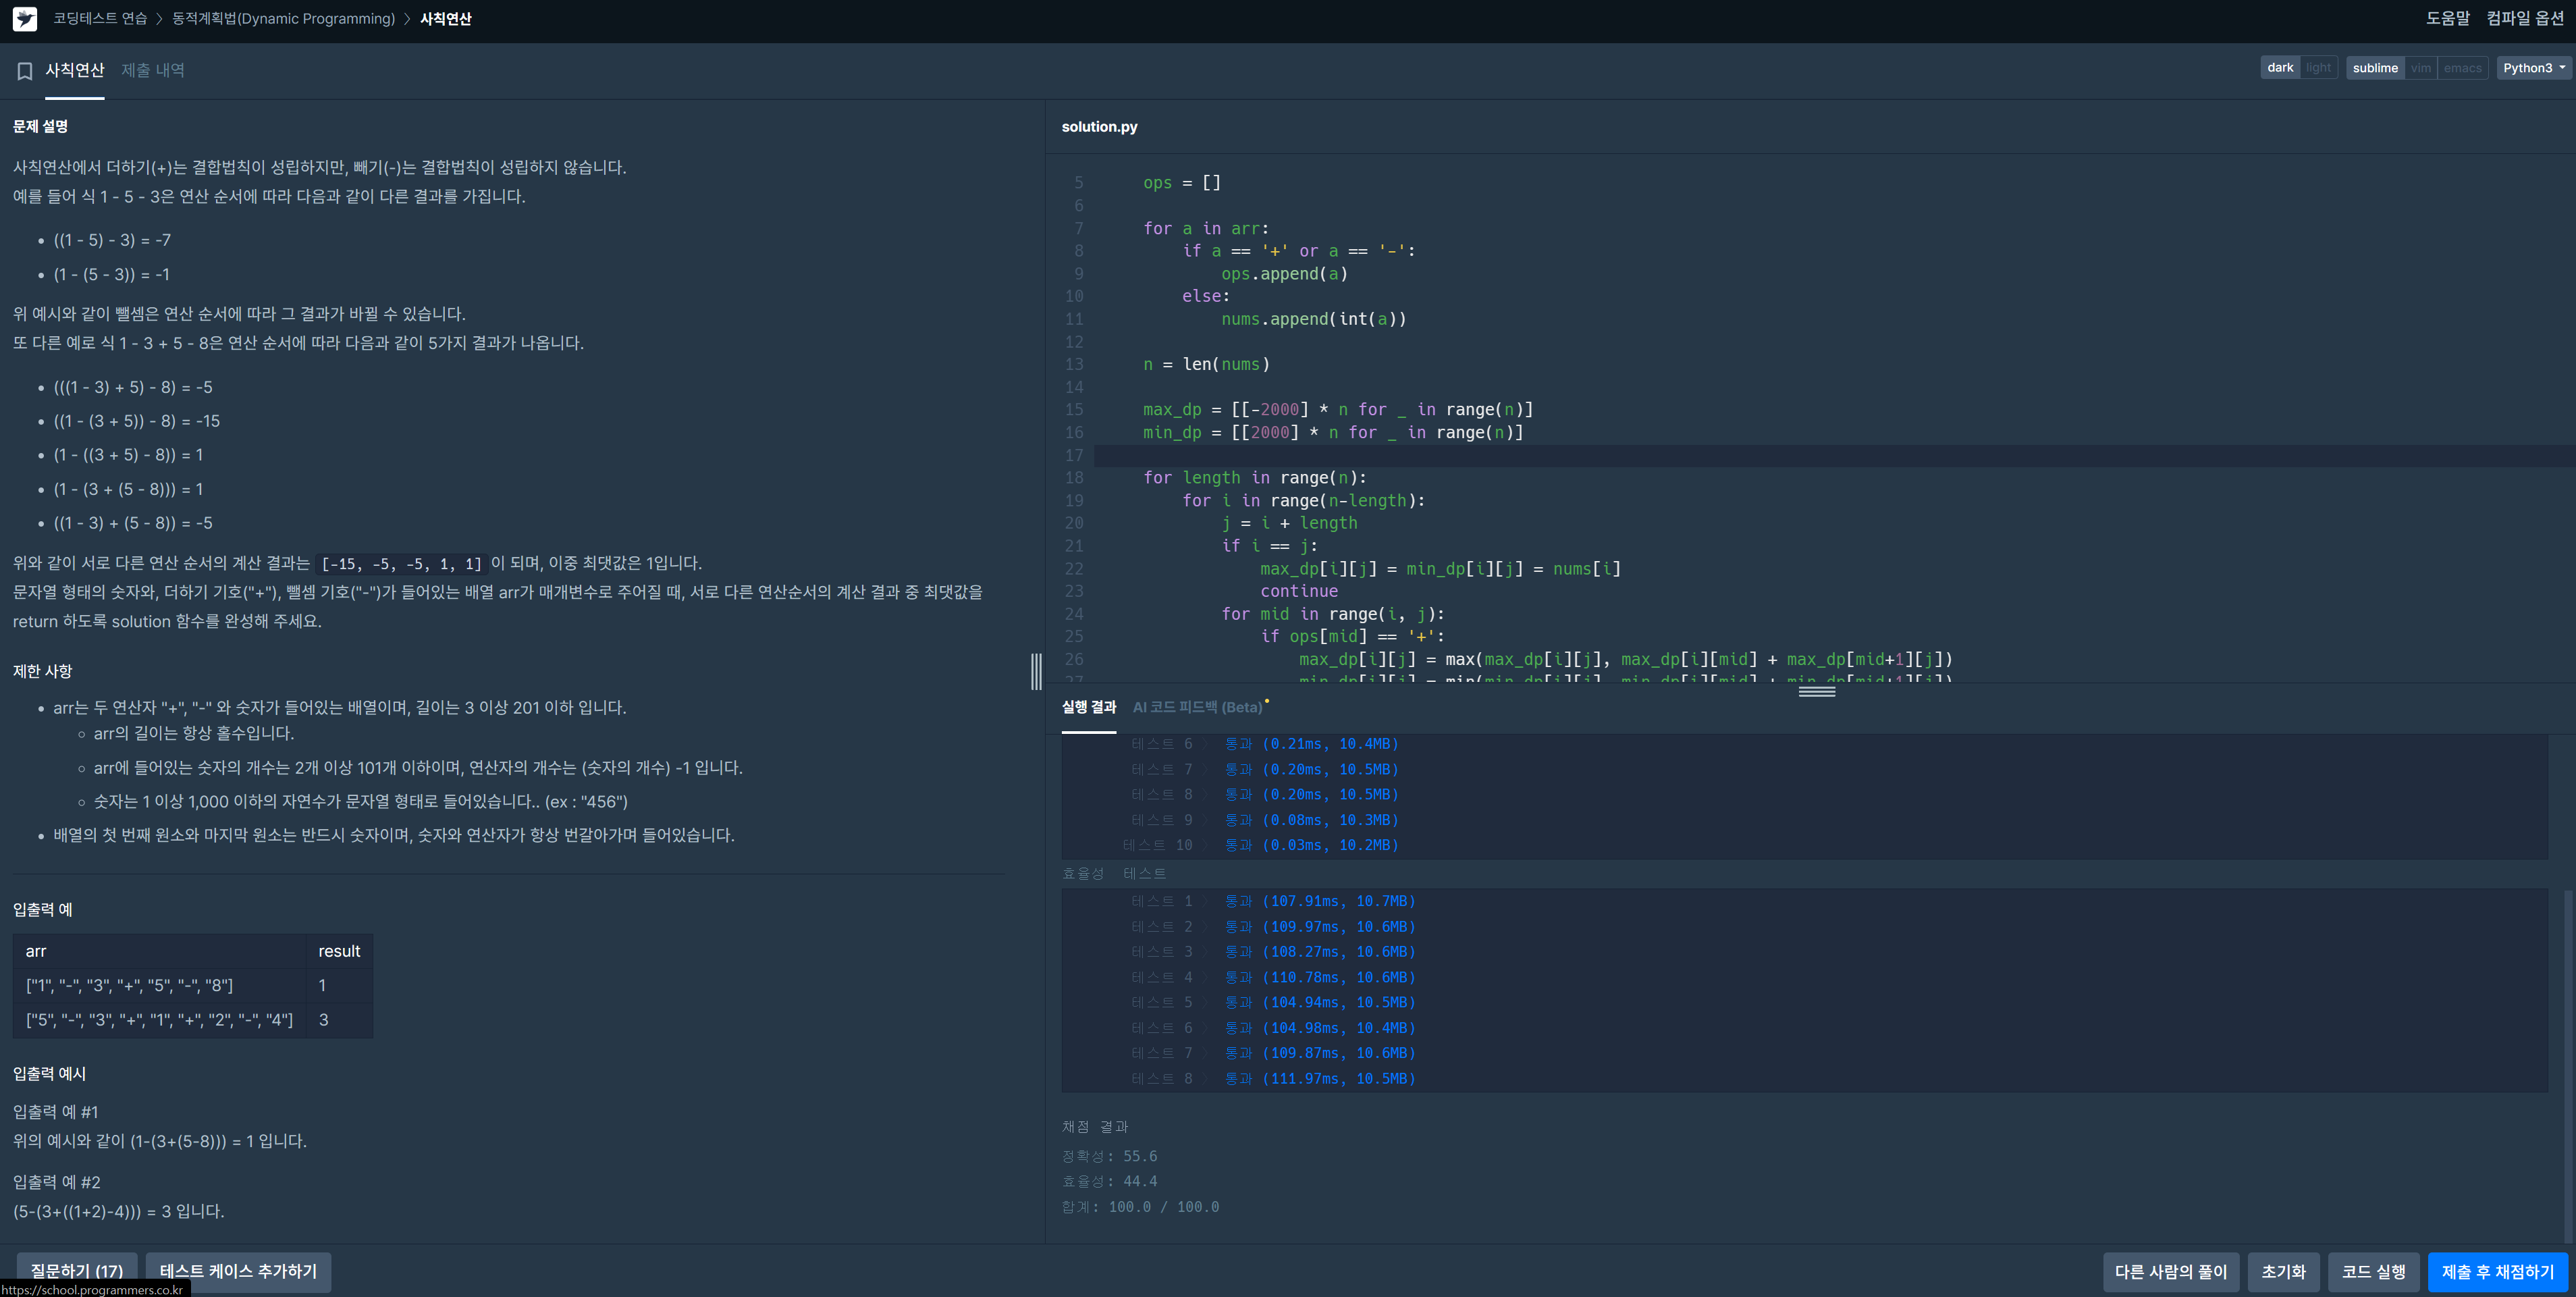Click the 채점 결과 heading
Viewport: 2576px width, 1297px height.
1094,1126
